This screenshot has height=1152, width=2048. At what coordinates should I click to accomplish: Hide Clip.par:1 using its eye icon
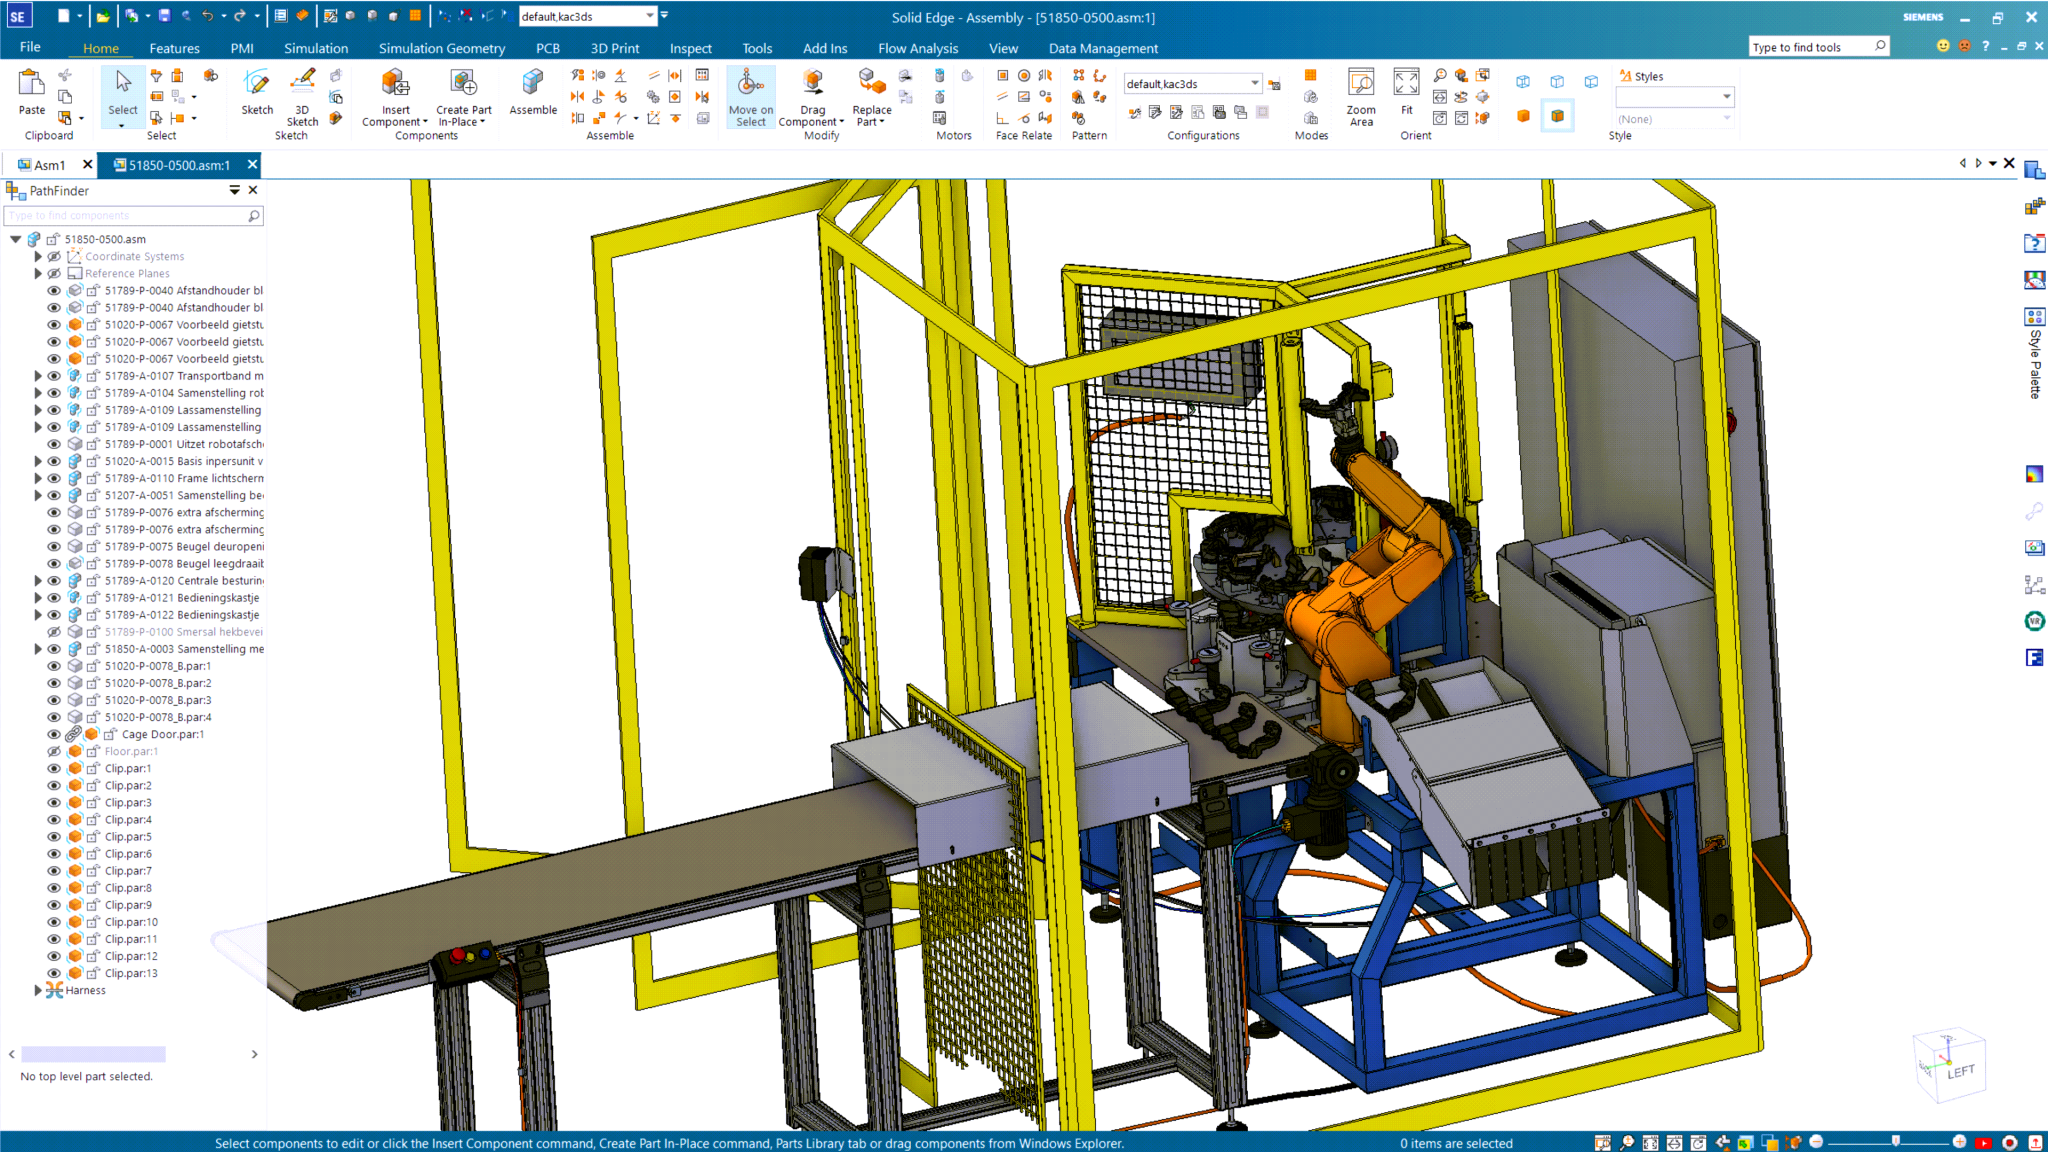[x=54, y=768]
